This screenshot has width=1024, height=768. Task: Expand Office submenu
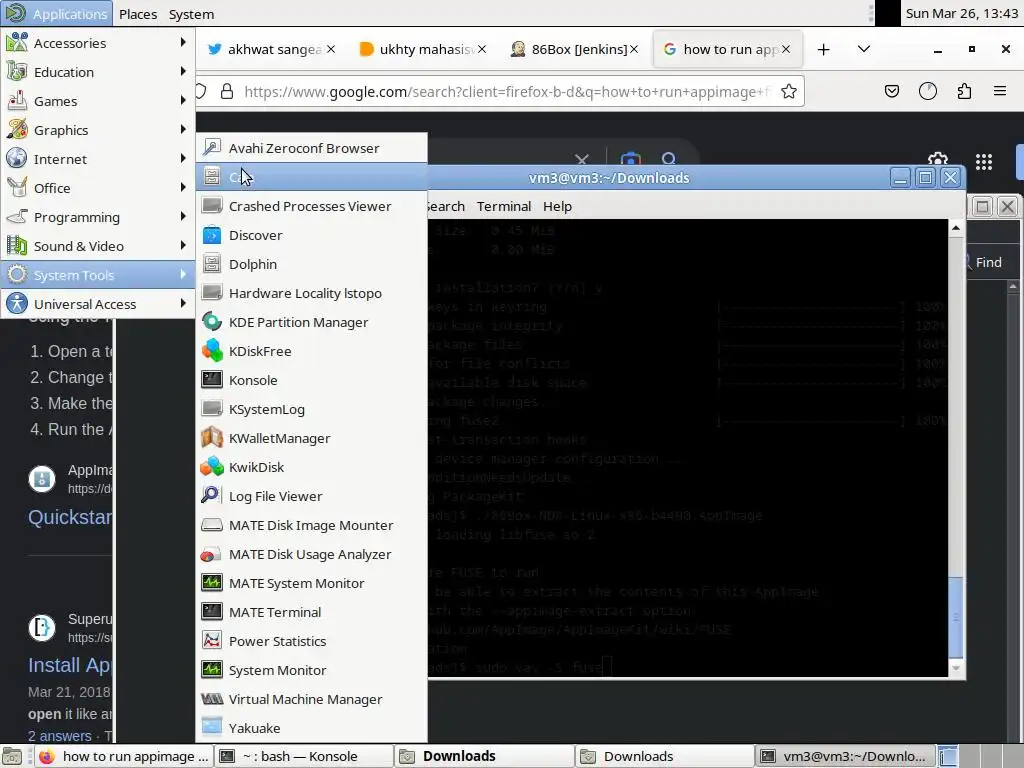98,188
